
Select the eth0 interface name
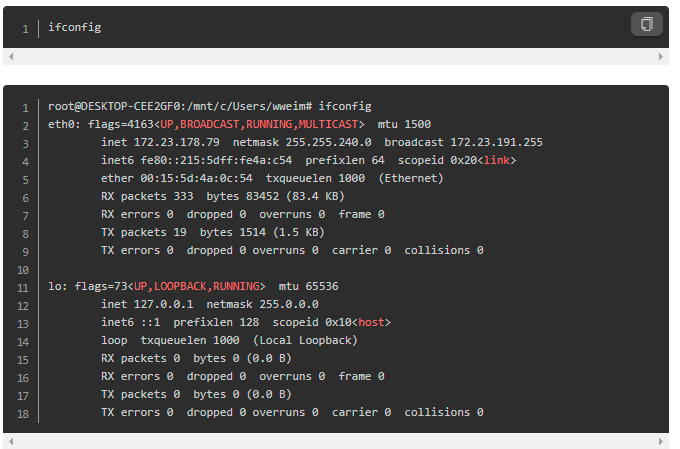tap(61, 125)
